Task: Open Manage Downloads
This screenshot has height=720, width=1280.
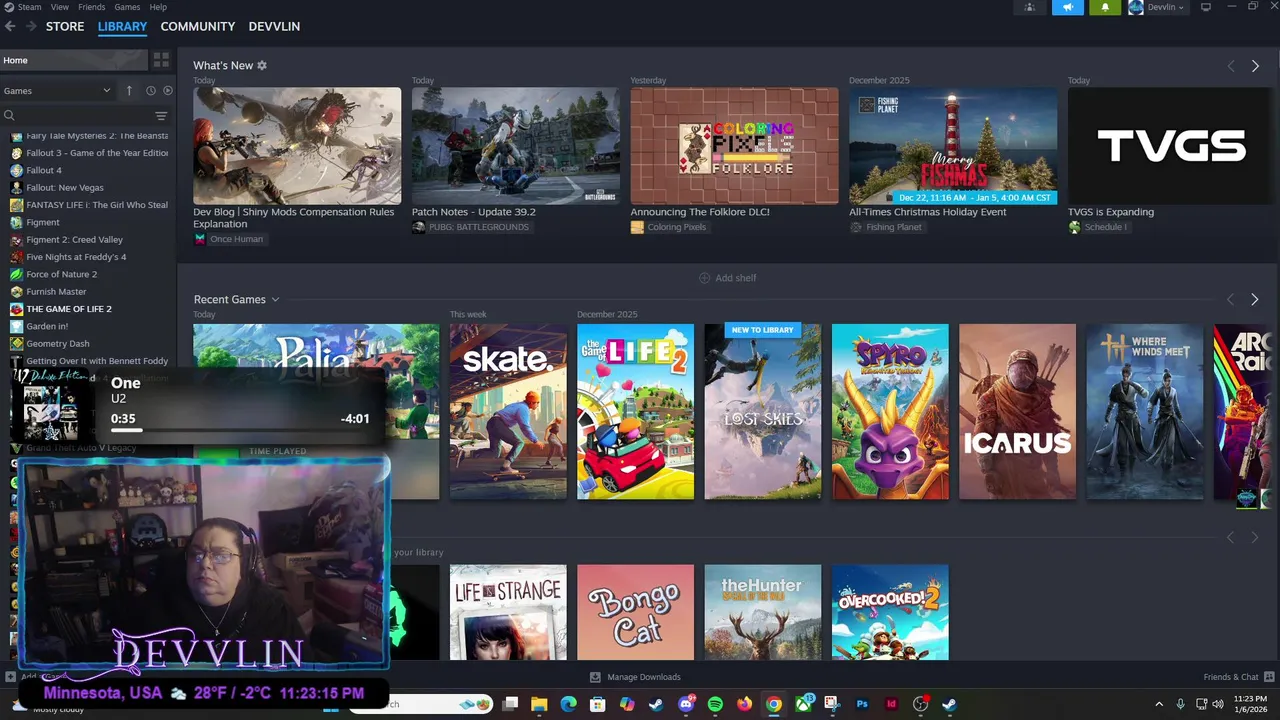Action: pyautogui.click(x=635, y=677)
